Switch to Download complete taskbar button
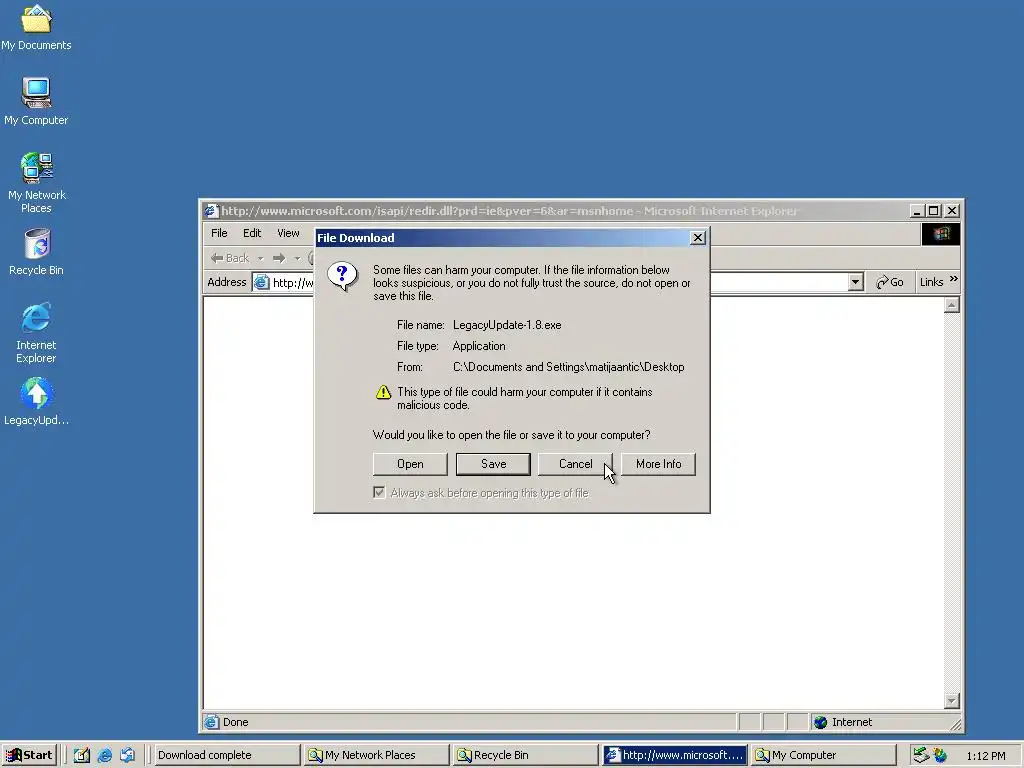This screenshot has width=1024, height=768. coord(227,755)
